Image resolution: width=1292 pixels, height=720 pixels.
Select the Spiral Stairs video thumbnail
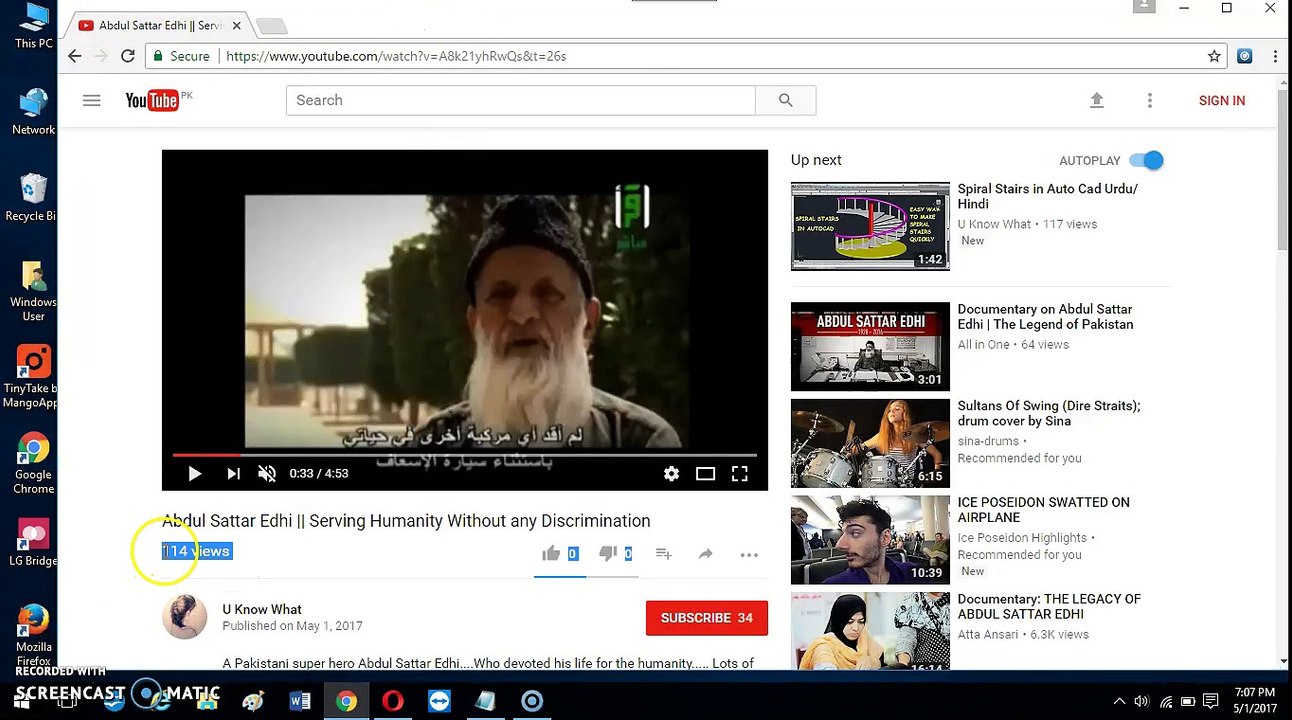(x=870, y=226)
